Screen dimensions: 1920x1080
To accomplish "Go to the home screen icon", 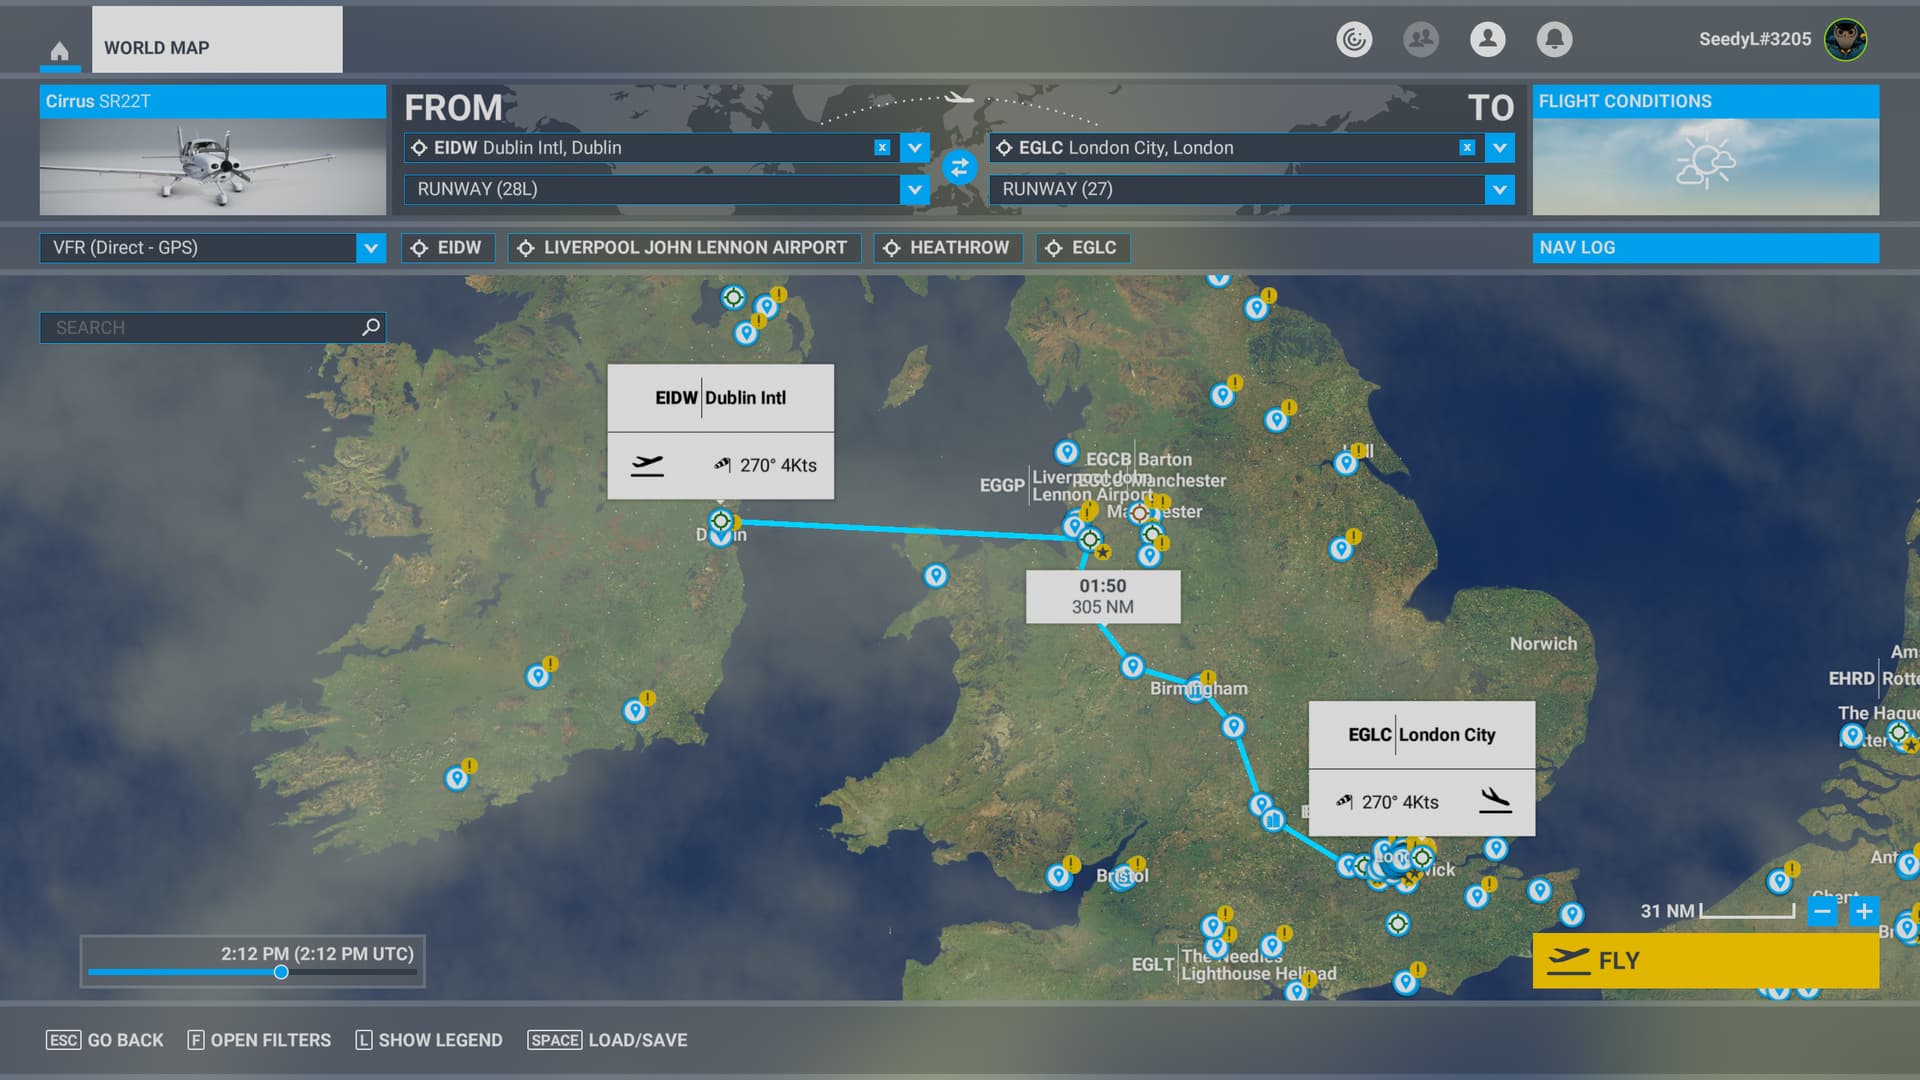I will [x=60, y=51].
